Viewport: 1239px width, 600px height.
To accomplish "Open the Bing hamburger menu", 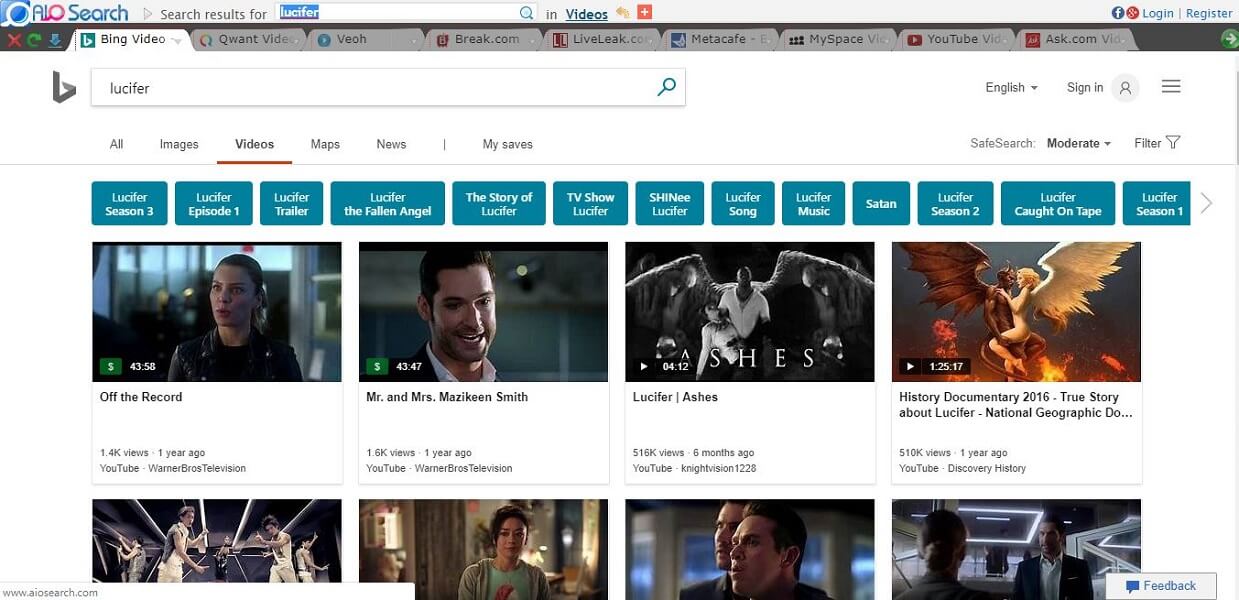I will coord(1171,87).
